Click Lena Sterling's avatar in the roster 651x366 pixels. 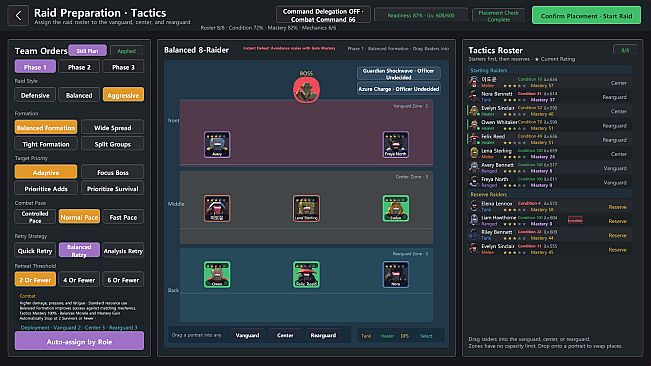473,153
